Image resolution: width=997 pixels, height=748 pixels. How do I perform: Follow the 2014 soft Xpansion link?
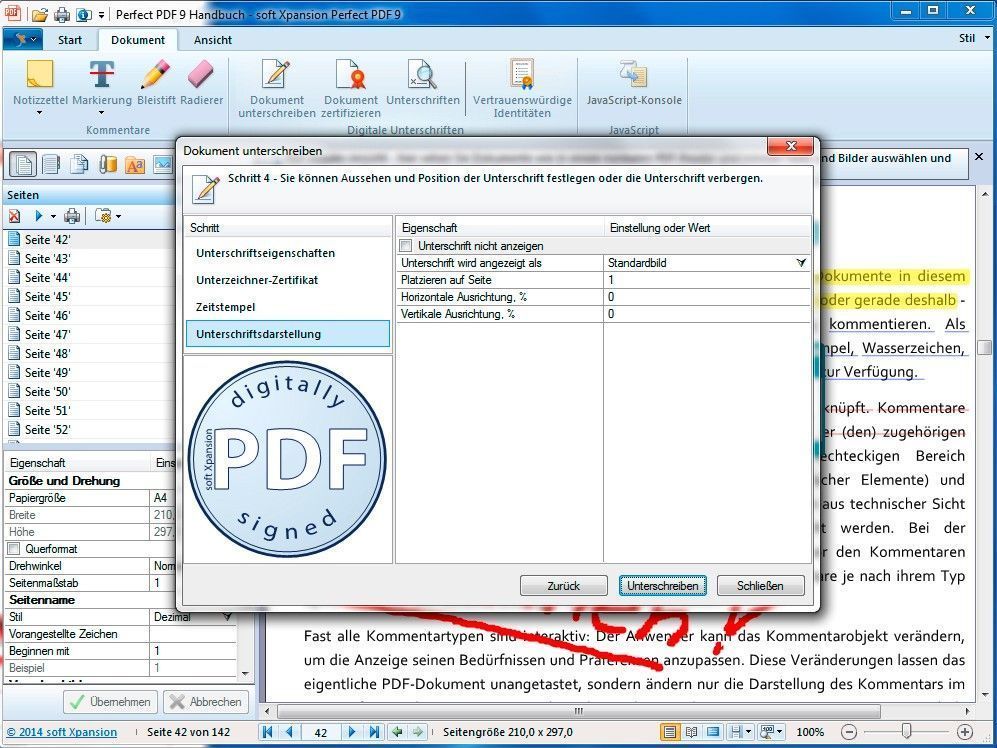[62, 732]
